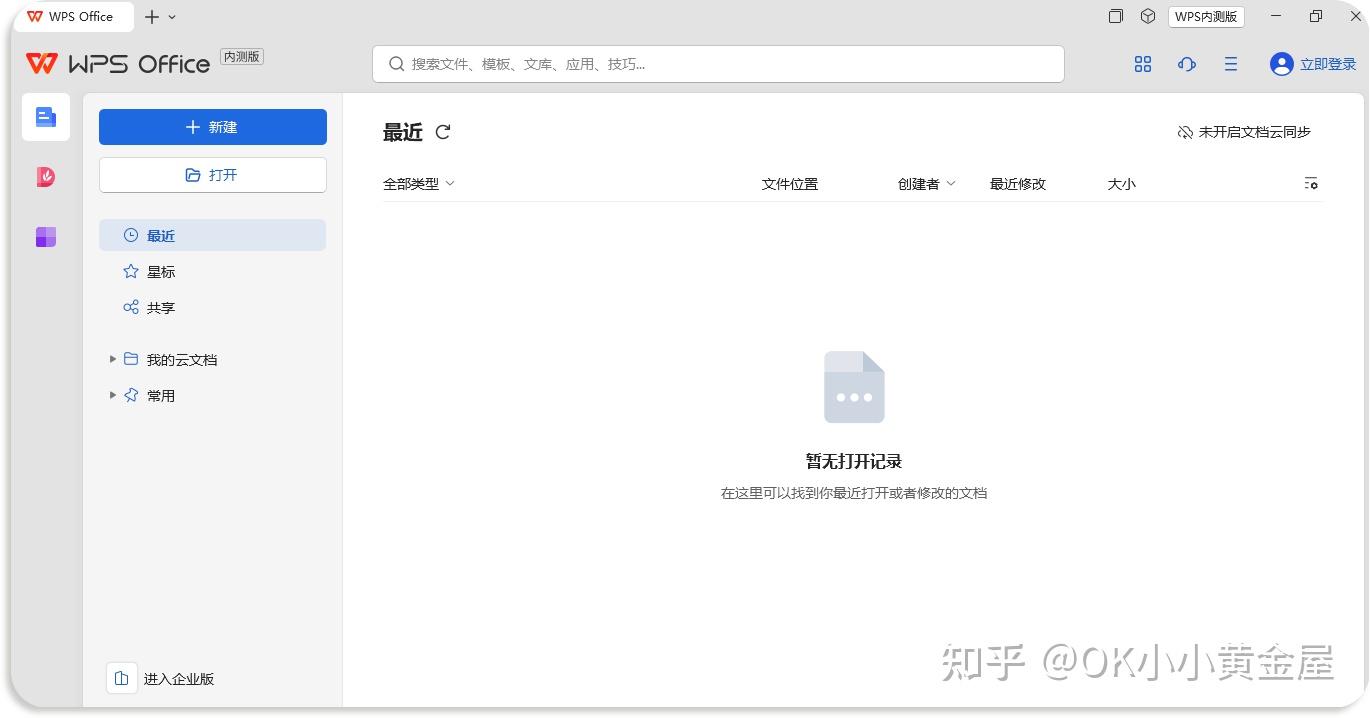
Task: Open the list display settings icon
Action: click(1311, 183)
